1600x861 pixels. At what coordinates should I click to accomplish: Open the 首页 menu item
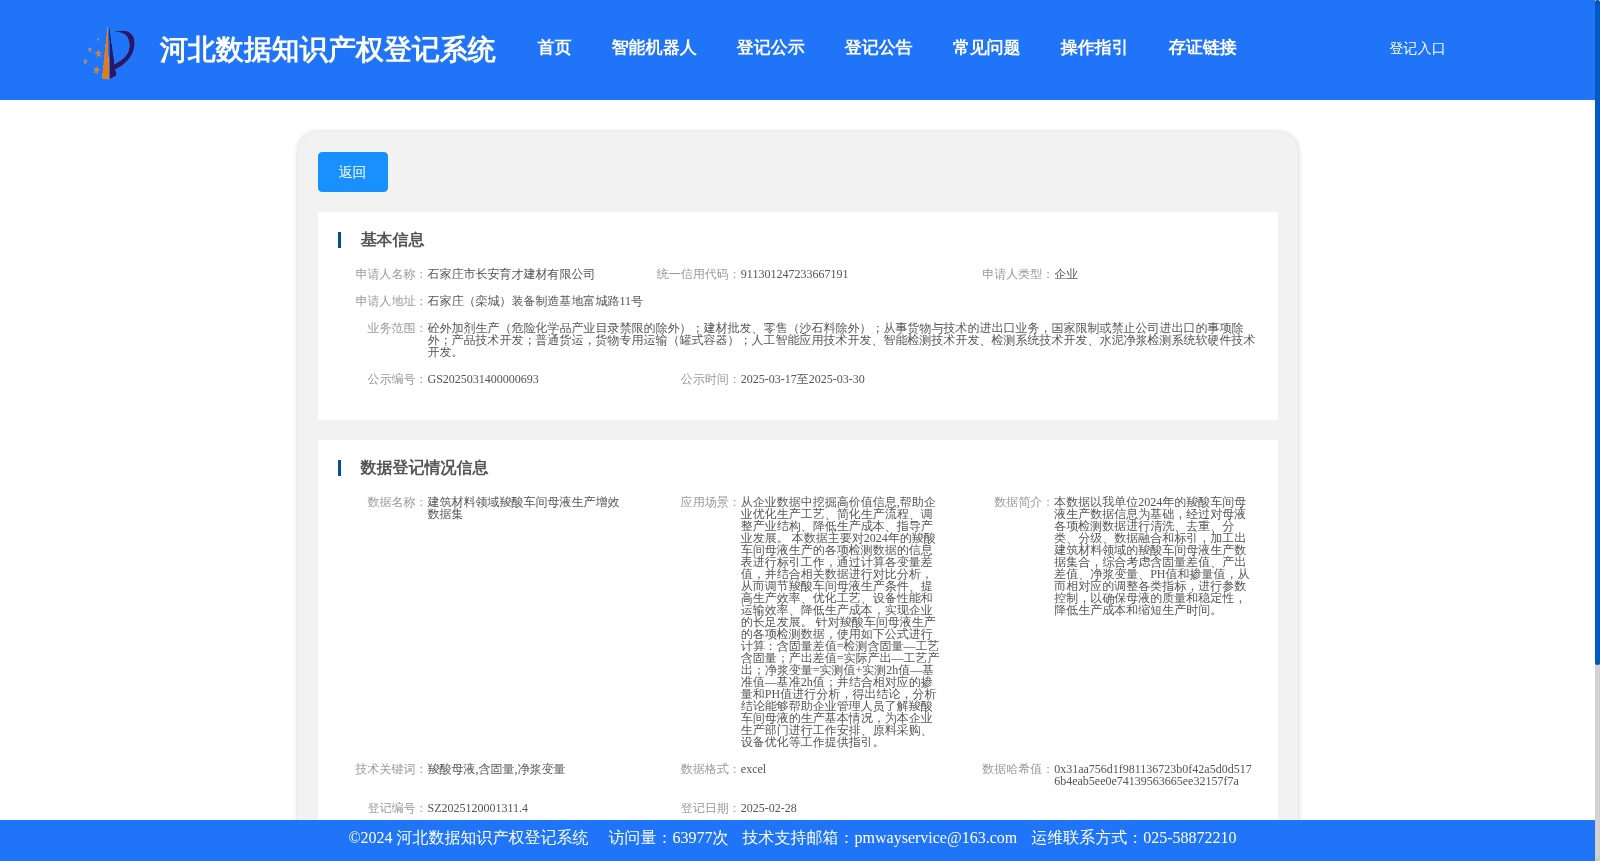[554, 48]
